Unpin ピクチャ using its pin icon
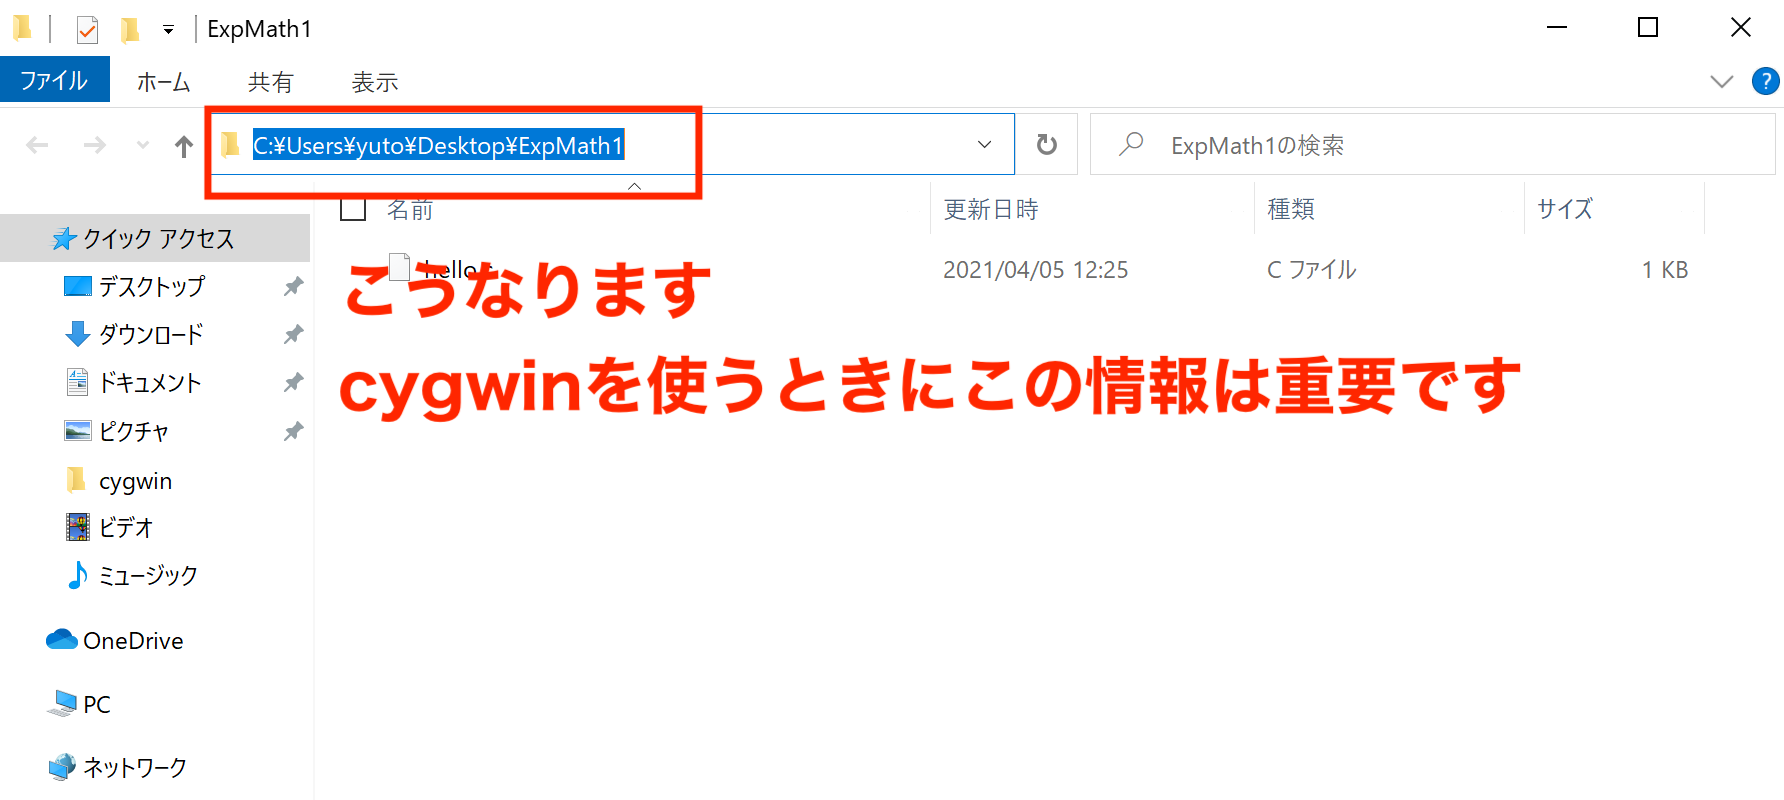Screen dimensions: 1784x800 tap(293, 432)
